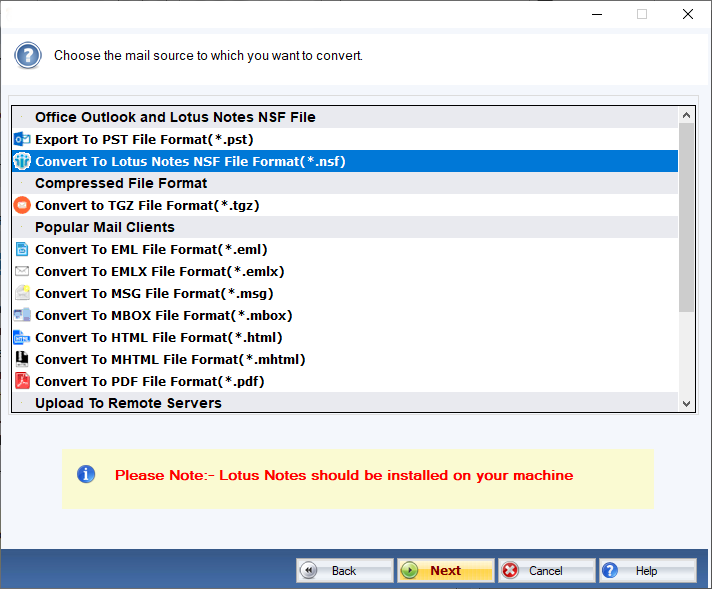Click the EML file format icon
This screenshot has height=589, width=712.
click(22, 249)
